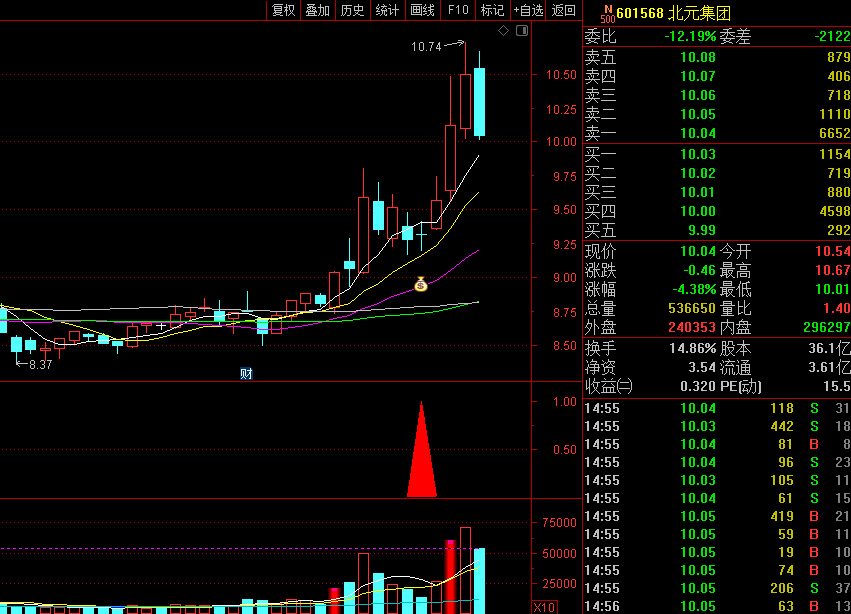Click 涨跌 value -0.46
The height and width of the screenshot is (614, 851).
point(700,270)
